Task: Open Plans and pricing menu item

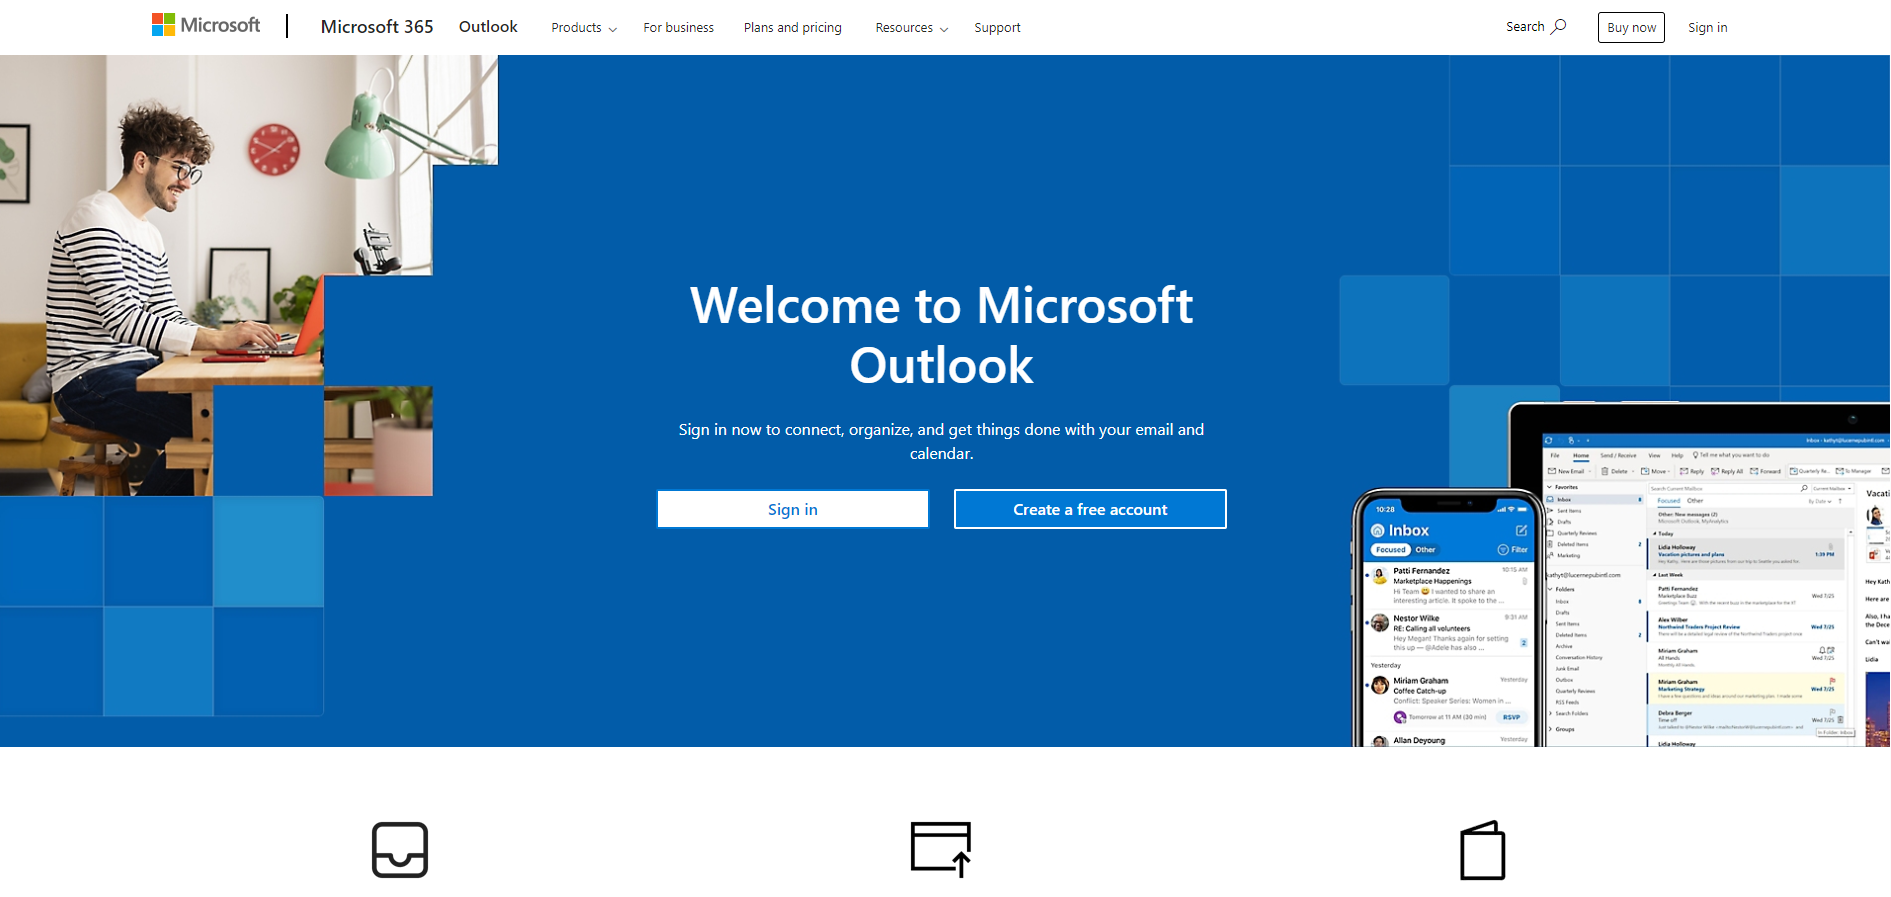Action: [x=793, y=28]
